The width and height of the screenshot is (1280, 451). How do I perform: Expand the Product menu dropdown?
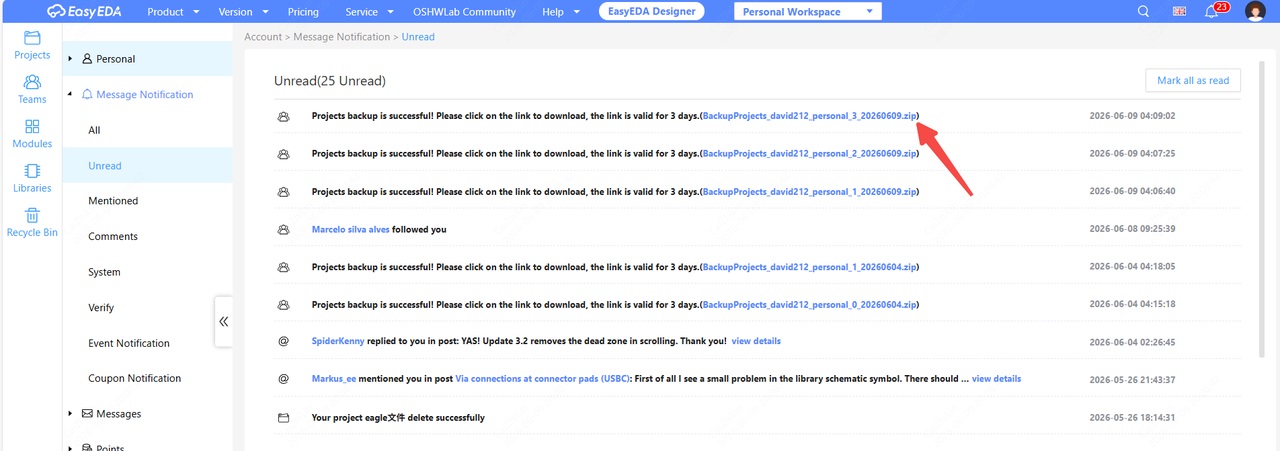coord(173,12)
